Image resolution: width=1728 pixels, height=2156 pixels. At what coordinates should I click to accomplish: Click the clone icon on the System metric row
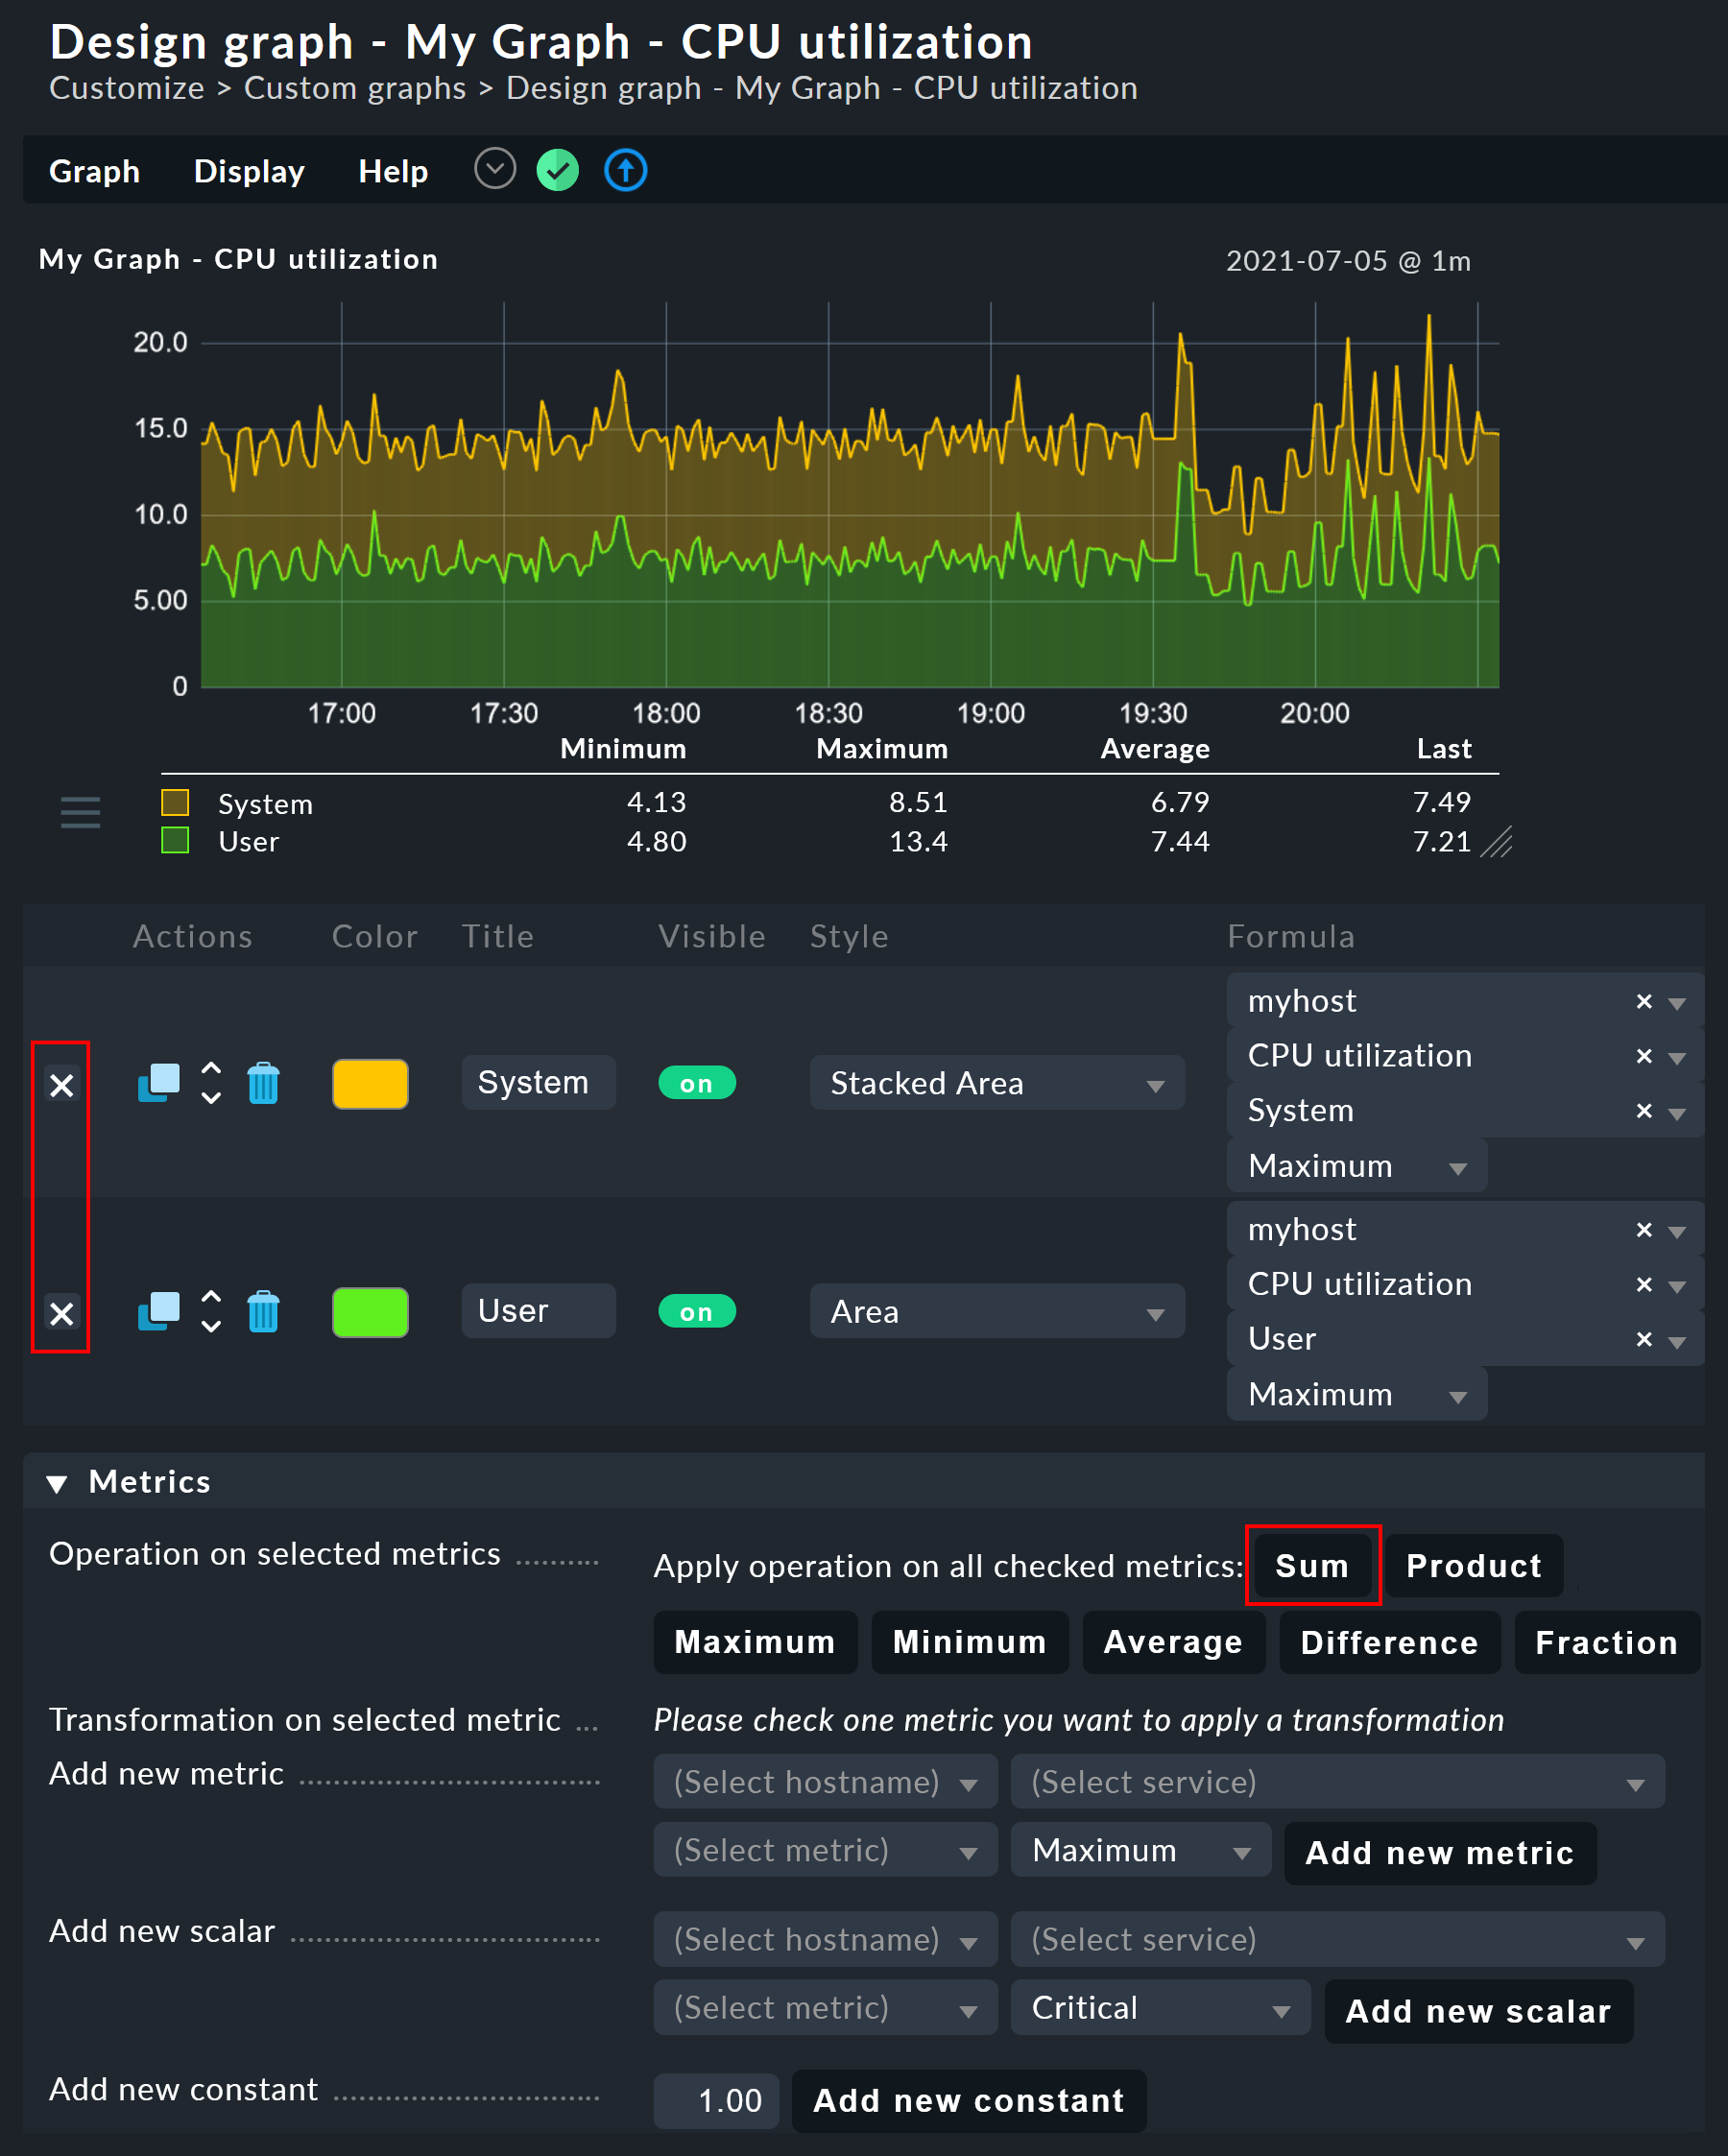158,1082
